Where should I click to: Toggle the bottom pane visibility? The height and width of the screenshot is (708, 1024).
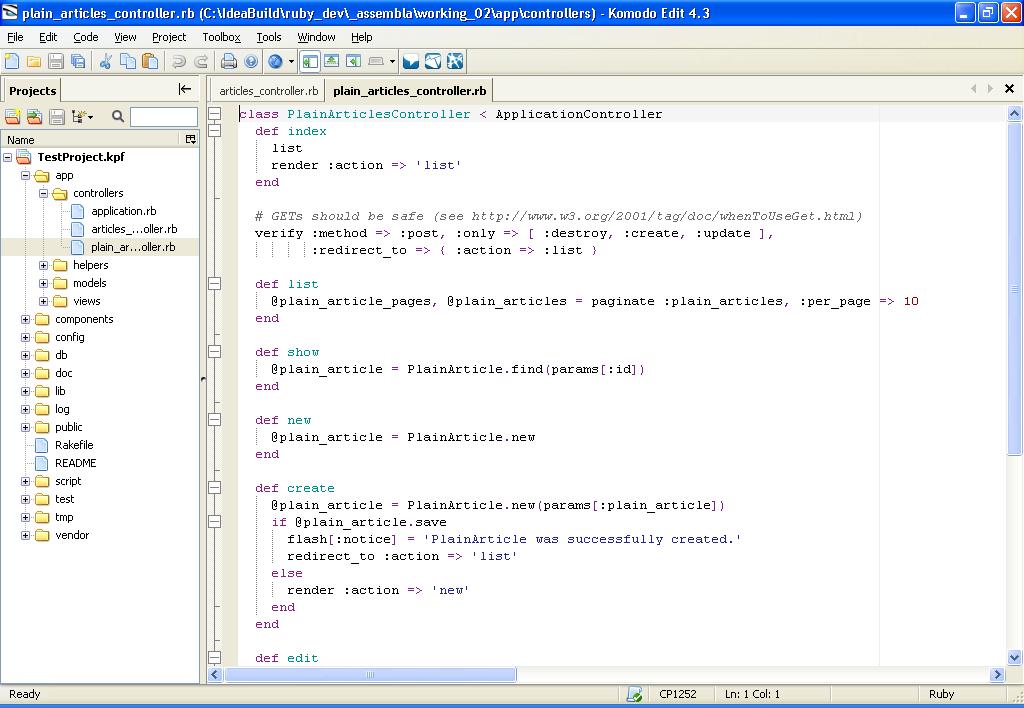[x=332, y=61]
